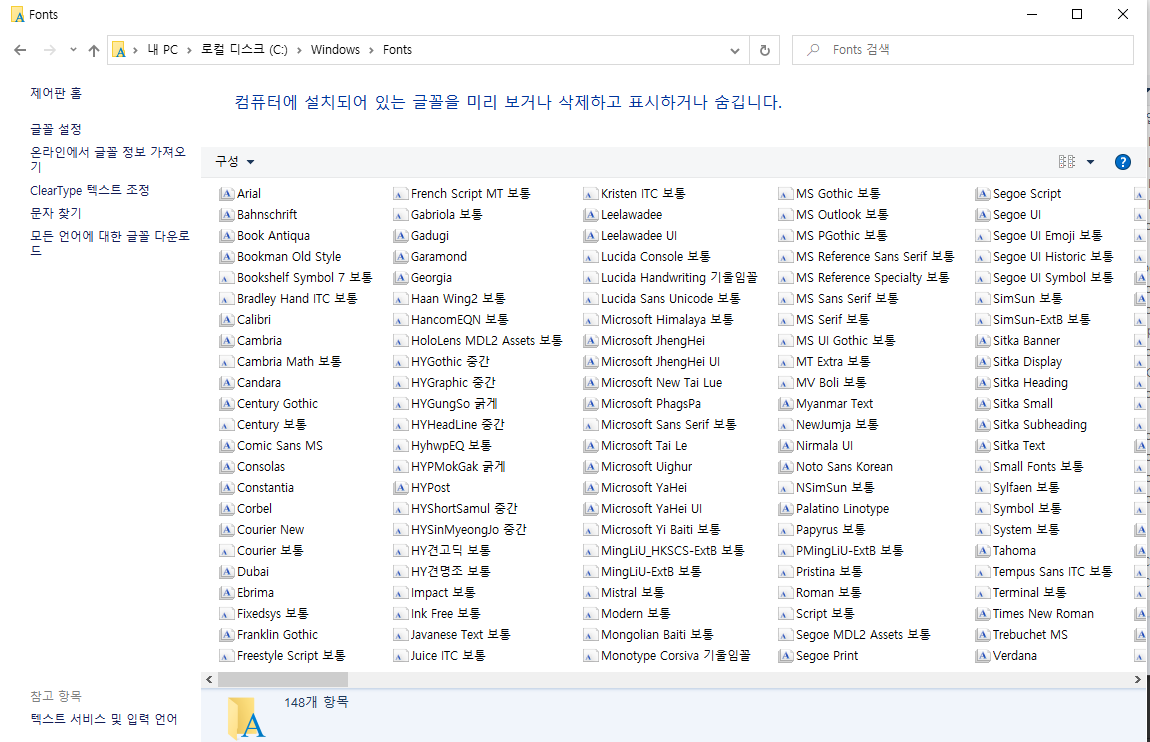The height and width of the screenshot is (742, 1150).
Task: Select the Myanmar Text font name
Action: coord(835,404)
